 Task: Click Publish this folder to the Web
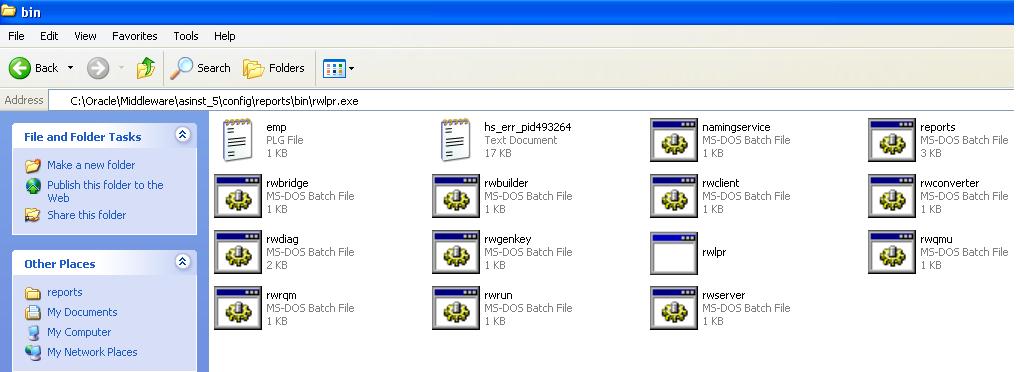(x=105, y=192)
